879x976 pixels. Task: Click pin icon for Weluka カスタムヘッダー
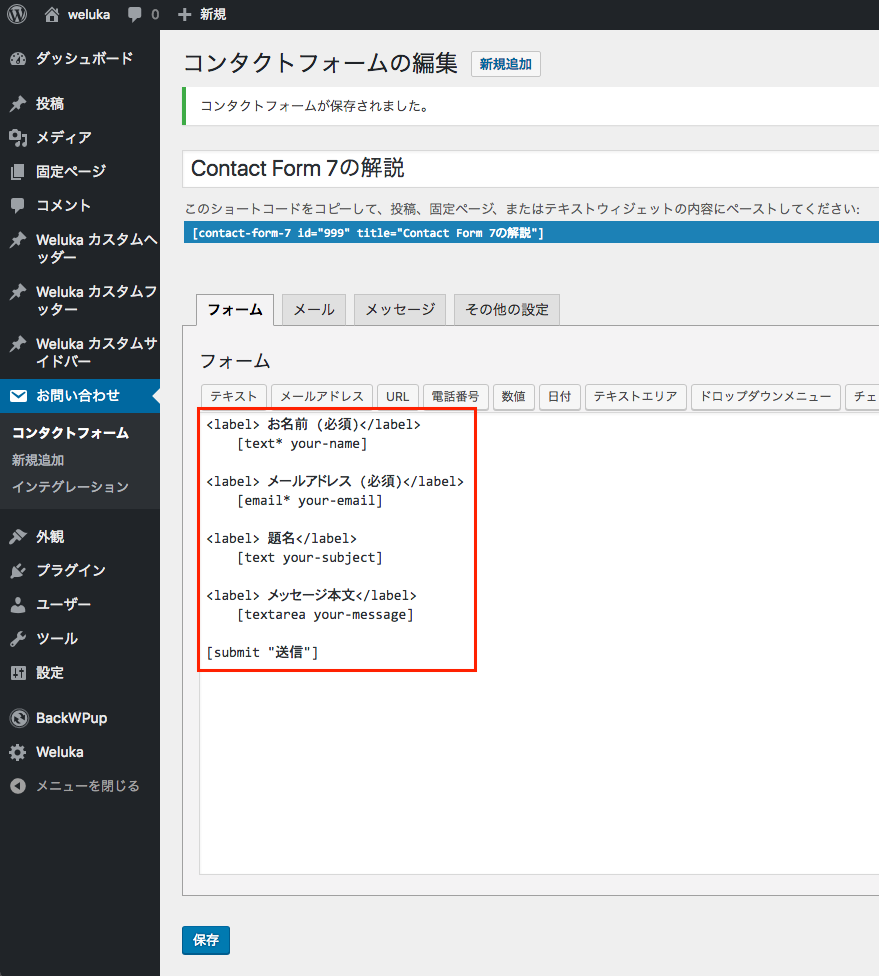pyautogui.click(x=18, y=240)
